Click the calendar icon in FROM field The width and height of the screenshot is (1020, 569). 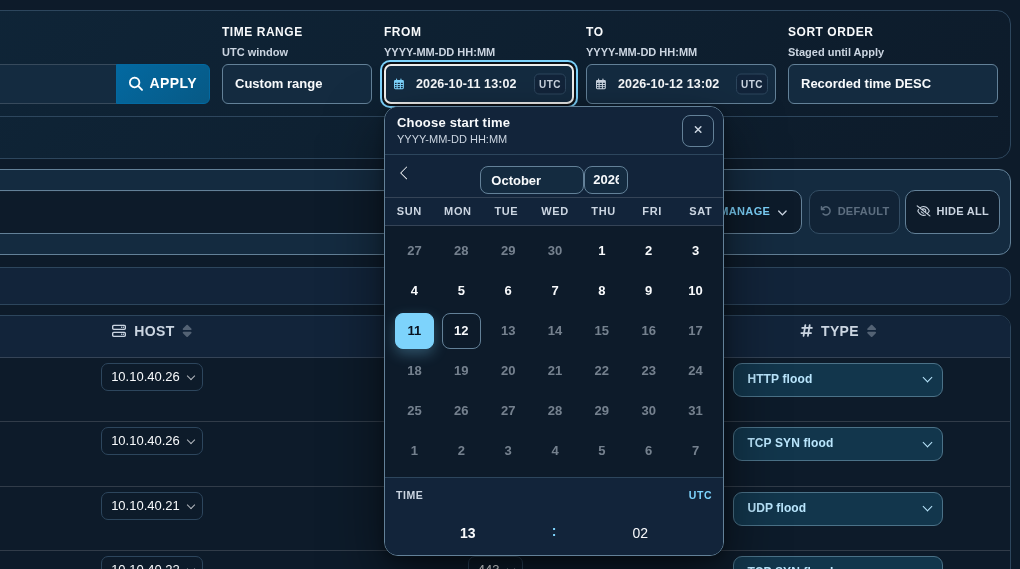[399, 84]
